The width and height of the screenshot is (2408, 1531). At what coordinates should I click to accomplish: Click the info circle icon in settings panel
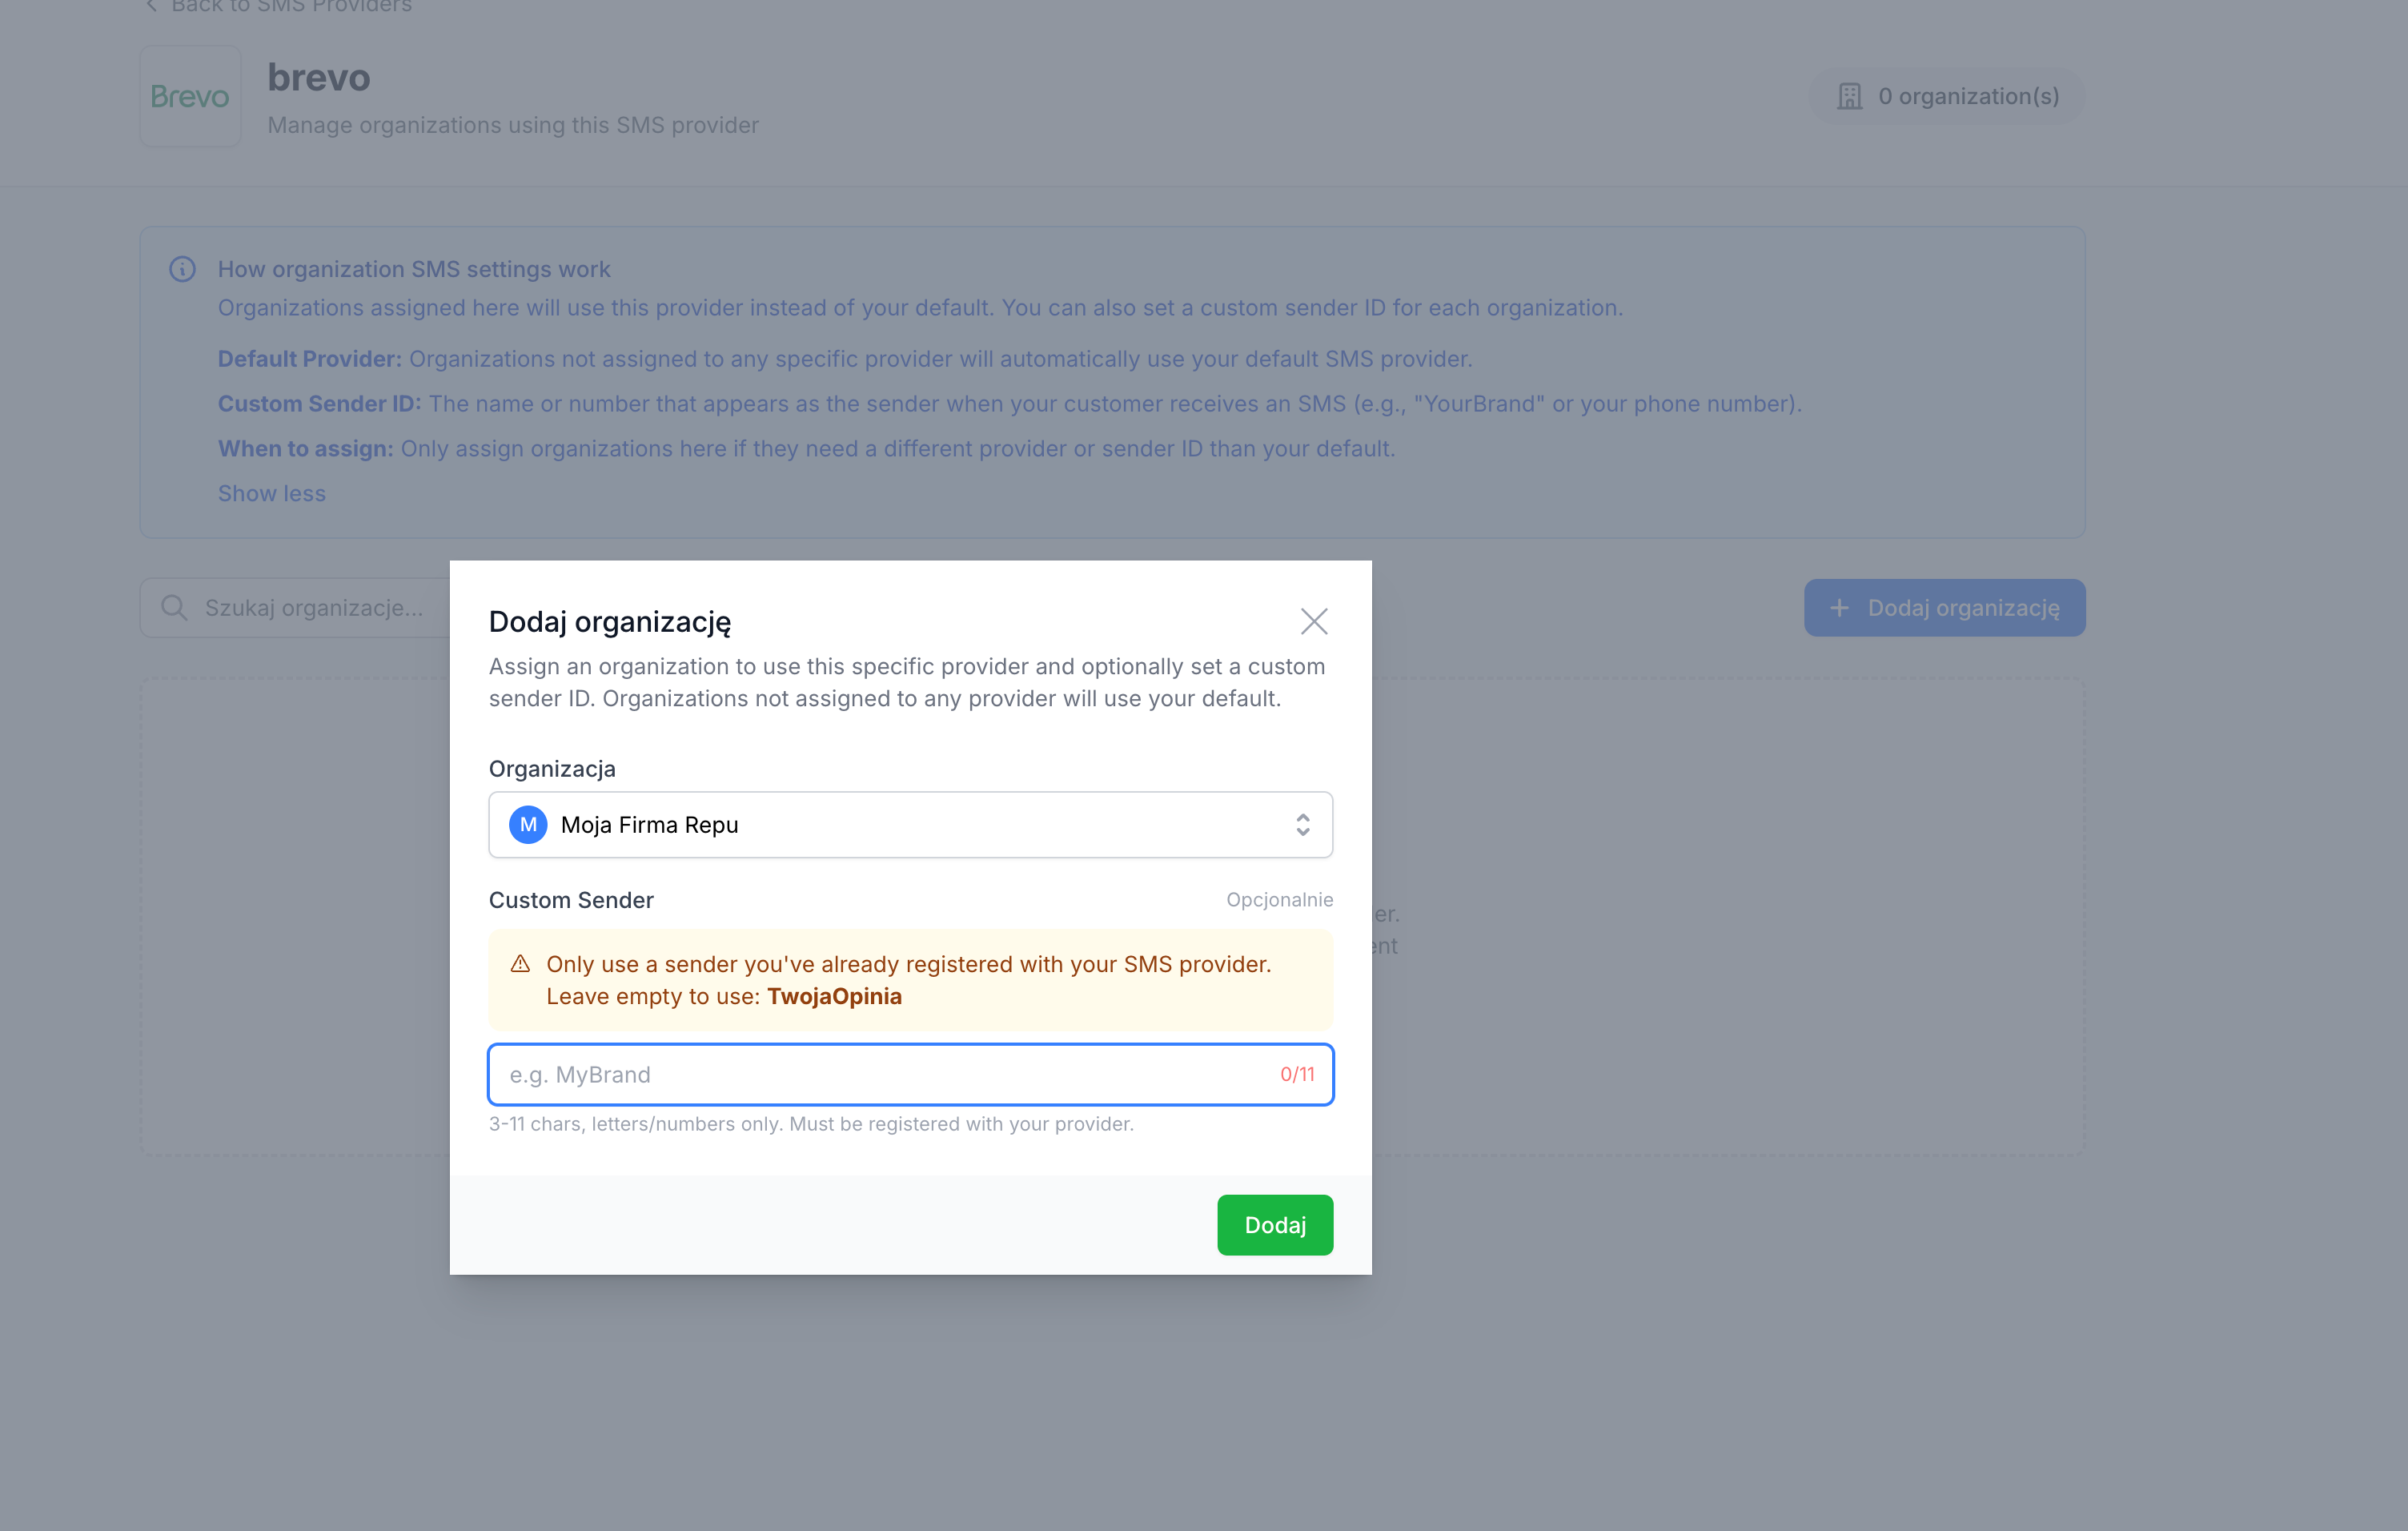tap(182, 269)
